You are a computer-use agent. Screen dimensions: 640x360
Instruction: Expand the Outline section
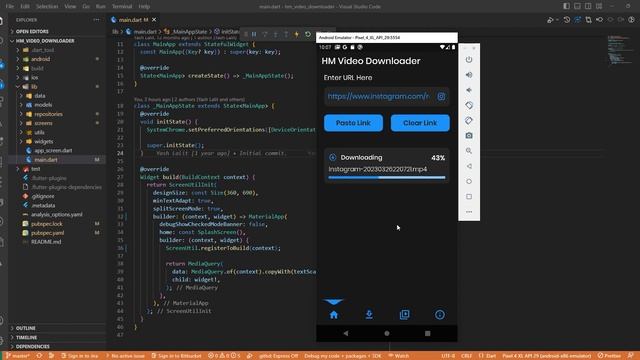coord(26,328)
